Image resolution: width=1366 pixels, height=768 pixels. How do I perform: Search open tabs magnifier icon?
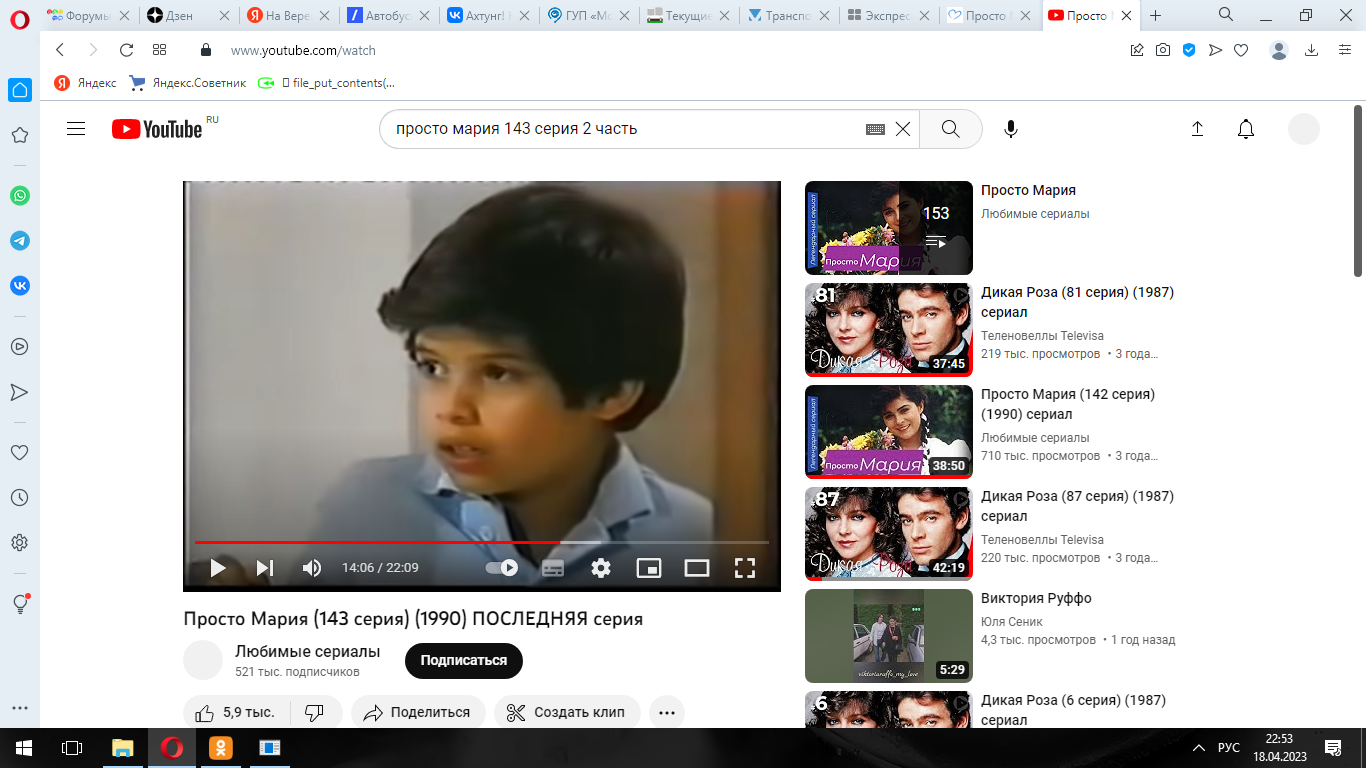coord(1226,15)
